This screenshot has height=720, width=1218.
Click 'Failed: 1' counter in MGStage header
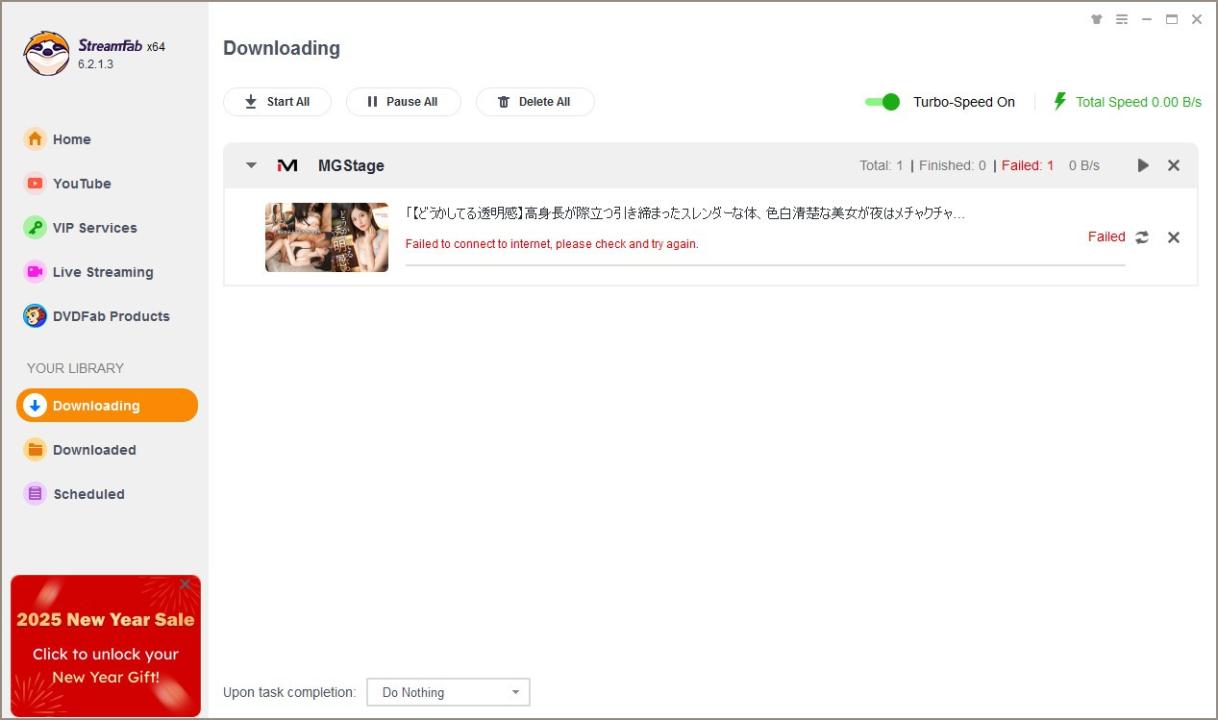[x=1028, y=166]
